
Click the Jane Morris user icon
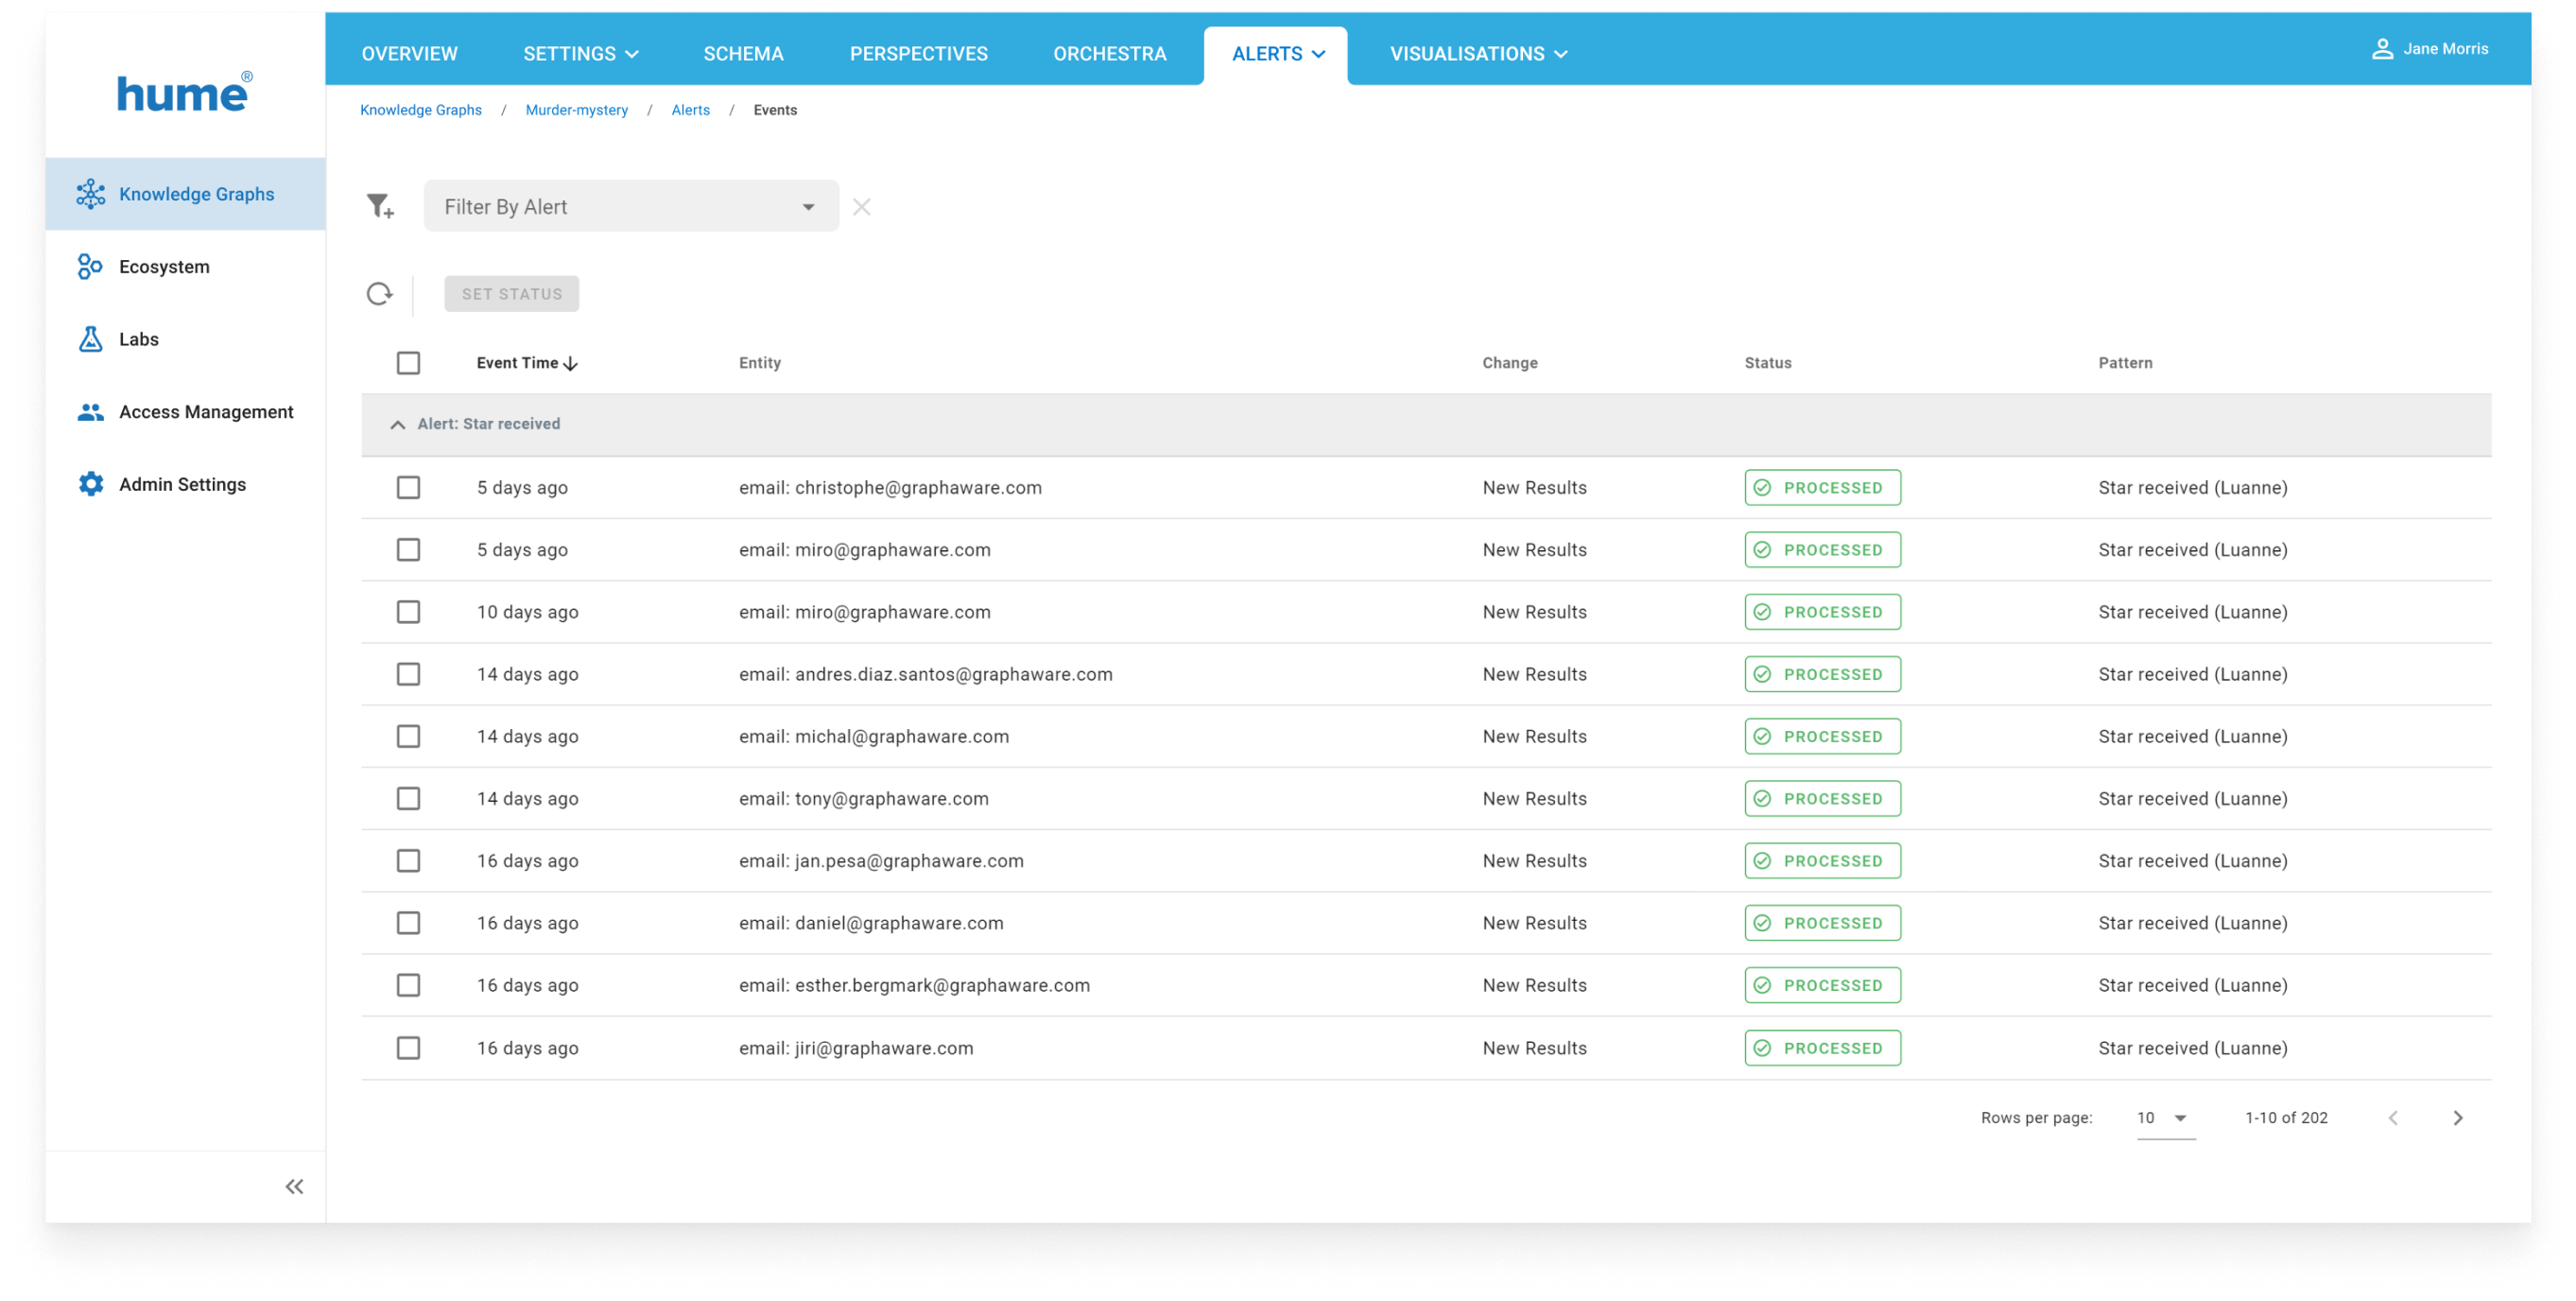[2382, 49]
